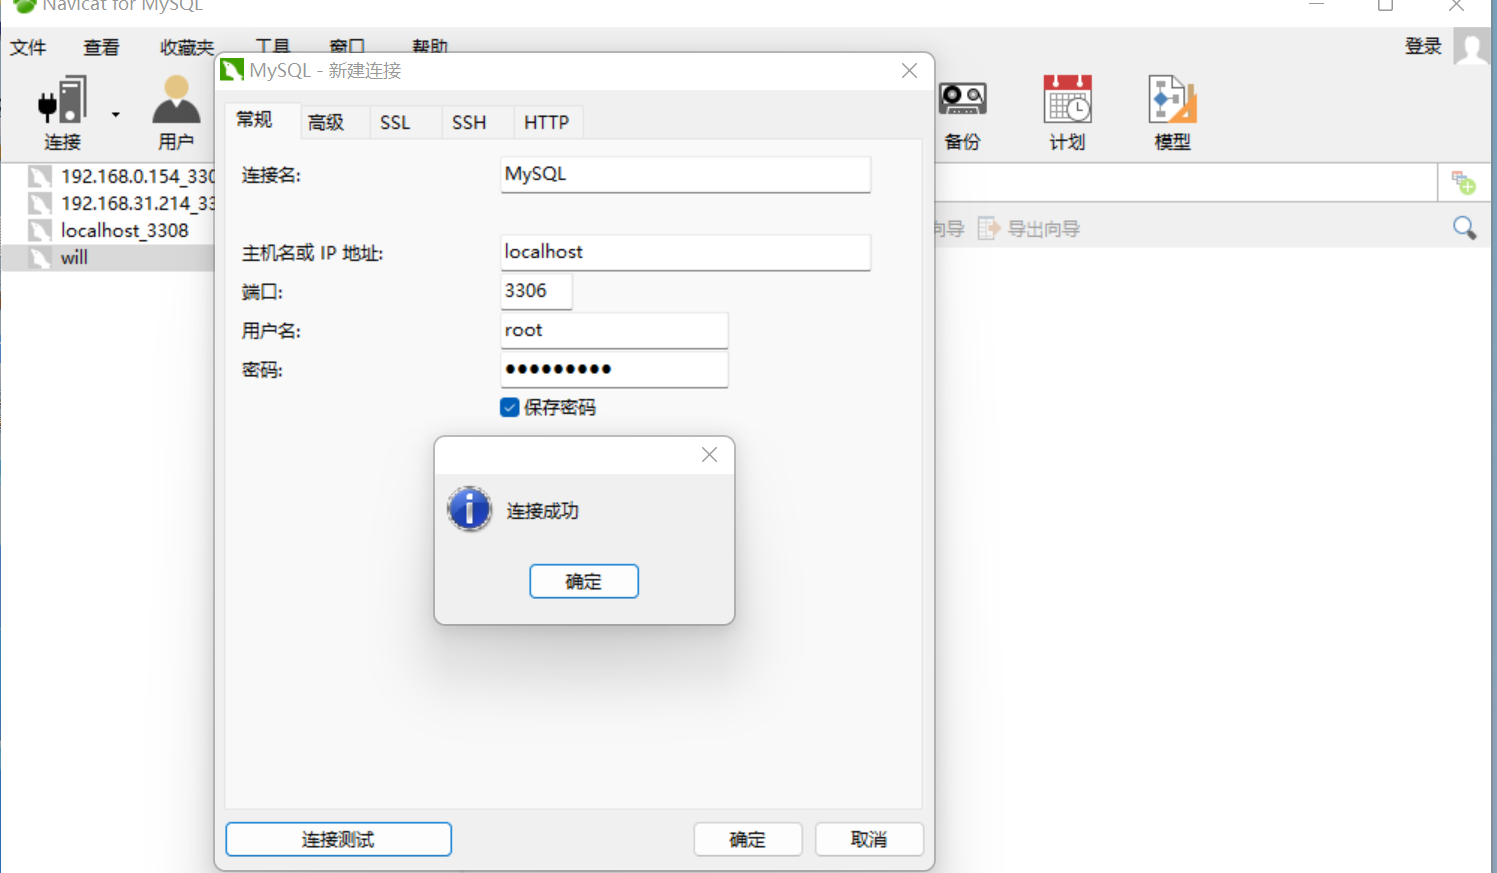Click the username field containing root

[x=614, y=330]
